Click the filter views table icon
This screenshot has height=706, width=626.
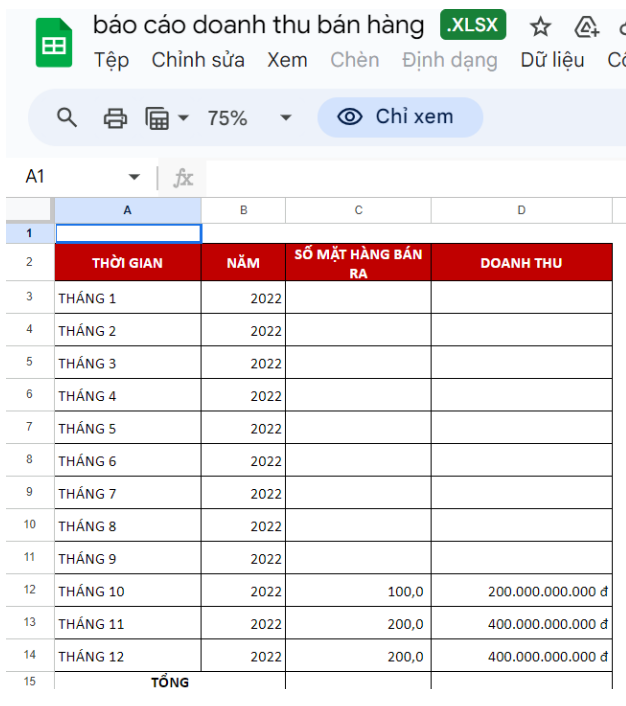[157, 118]
